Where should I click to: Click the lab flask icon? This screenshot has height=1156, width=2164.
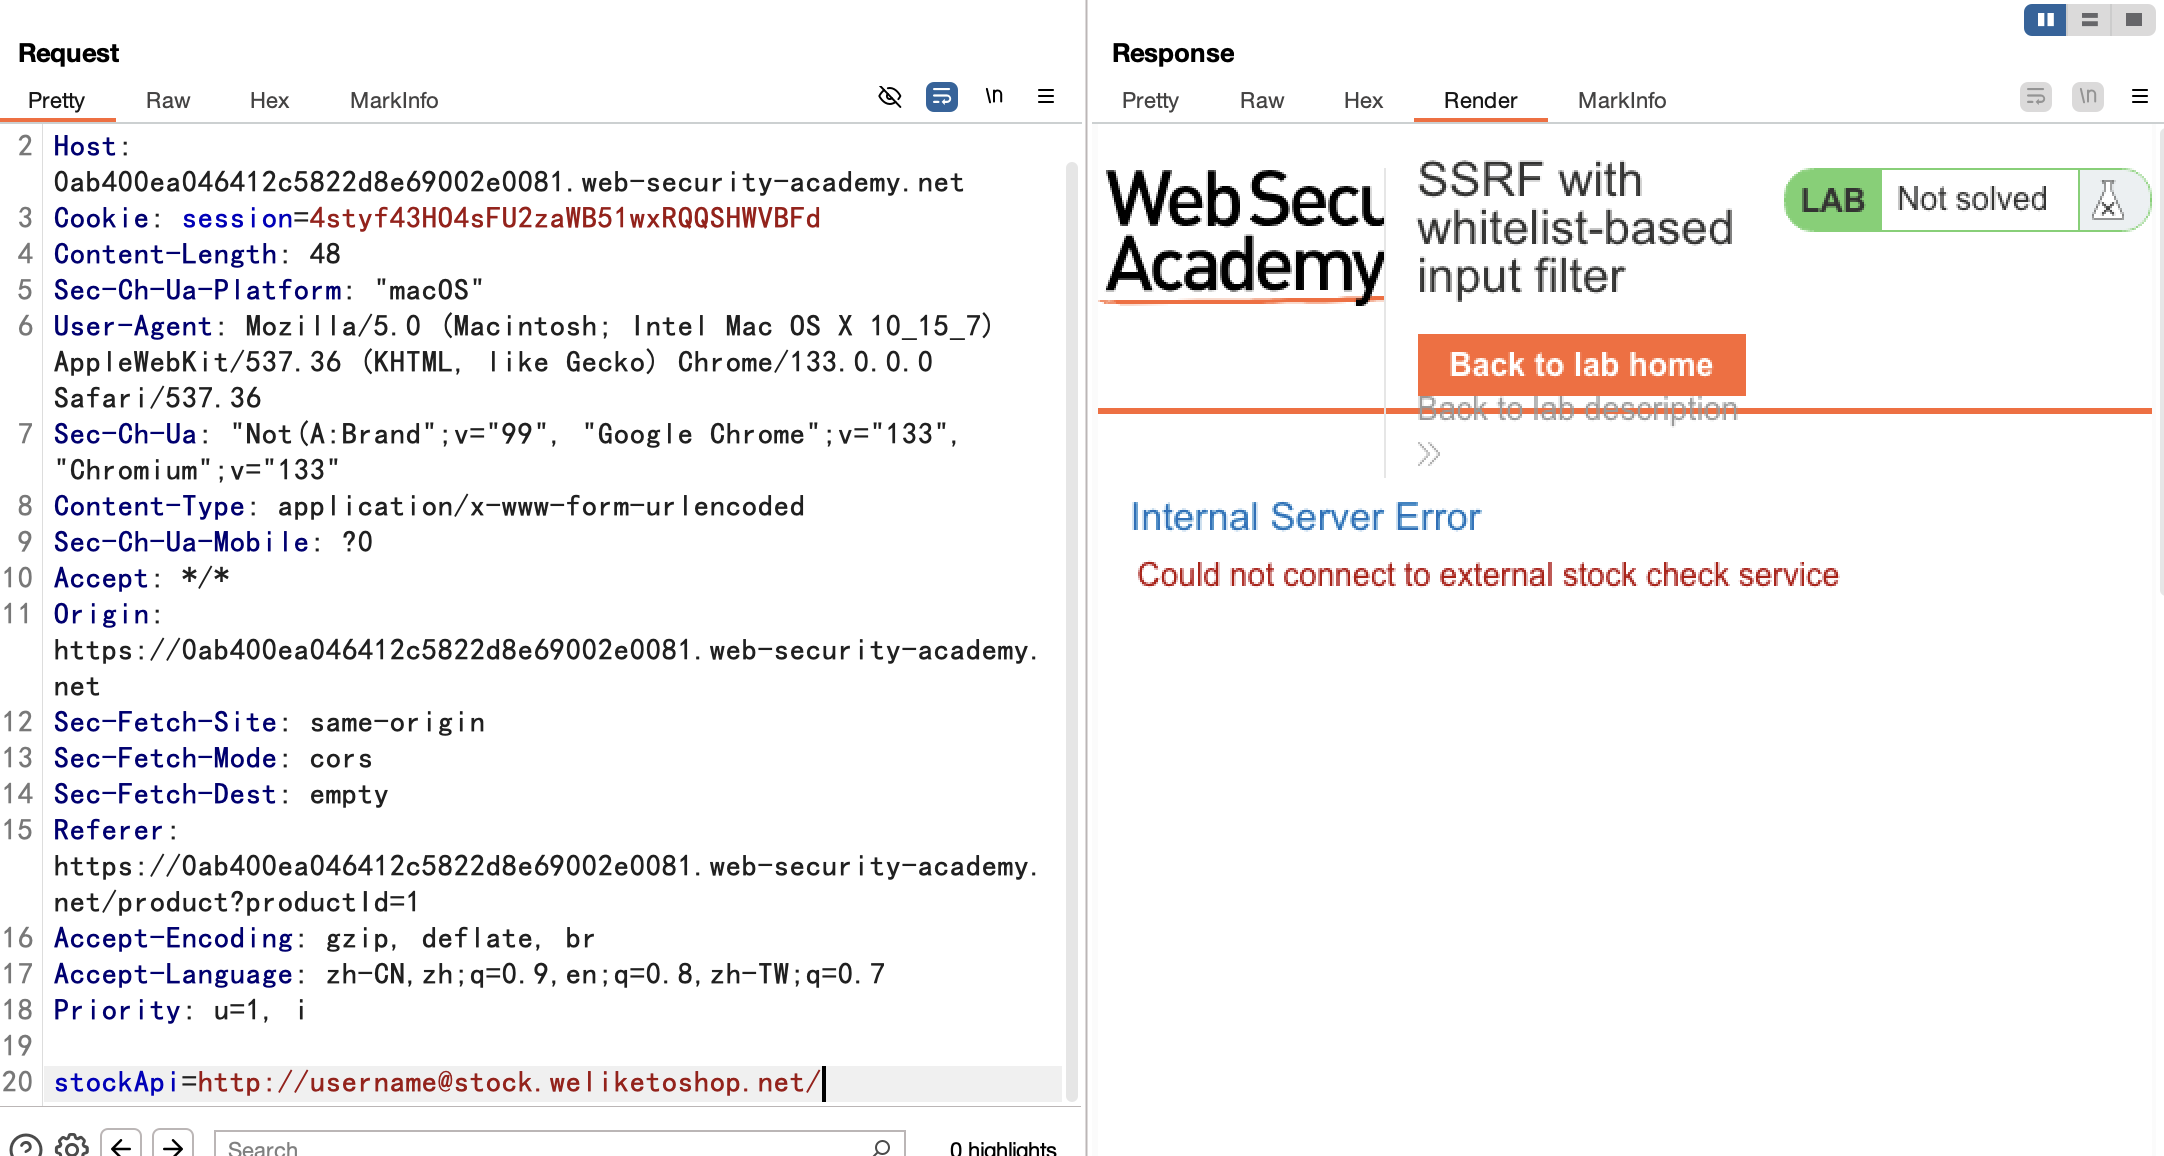point(2108,200)
